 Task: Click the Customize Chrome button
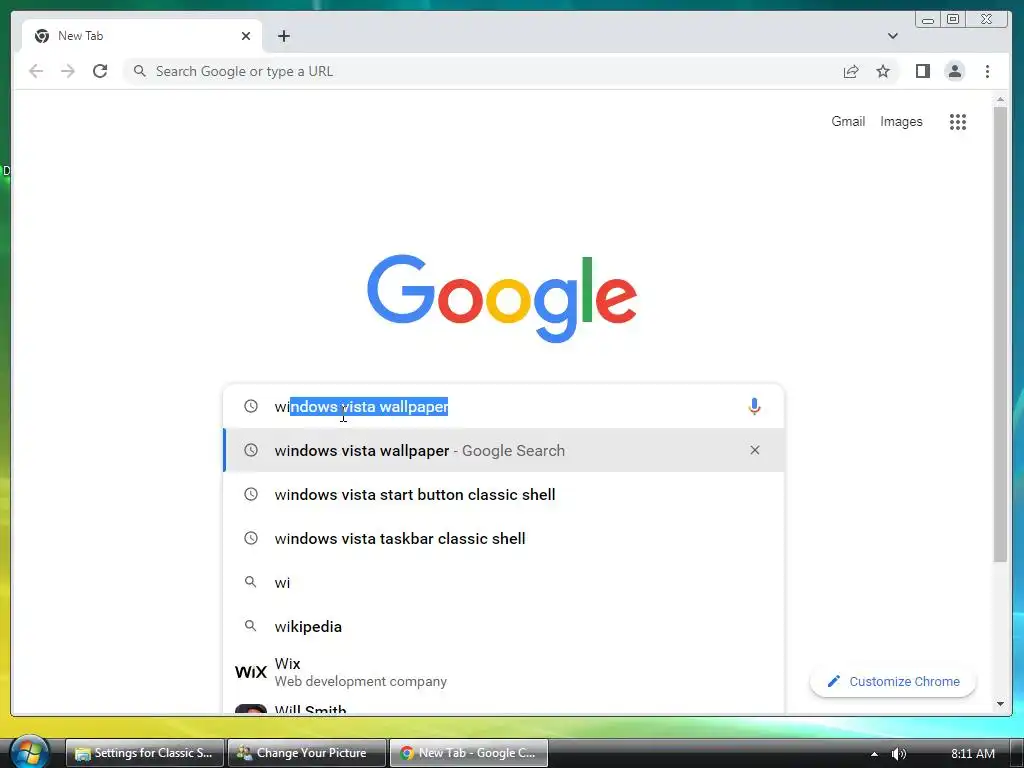coord(893,681)
